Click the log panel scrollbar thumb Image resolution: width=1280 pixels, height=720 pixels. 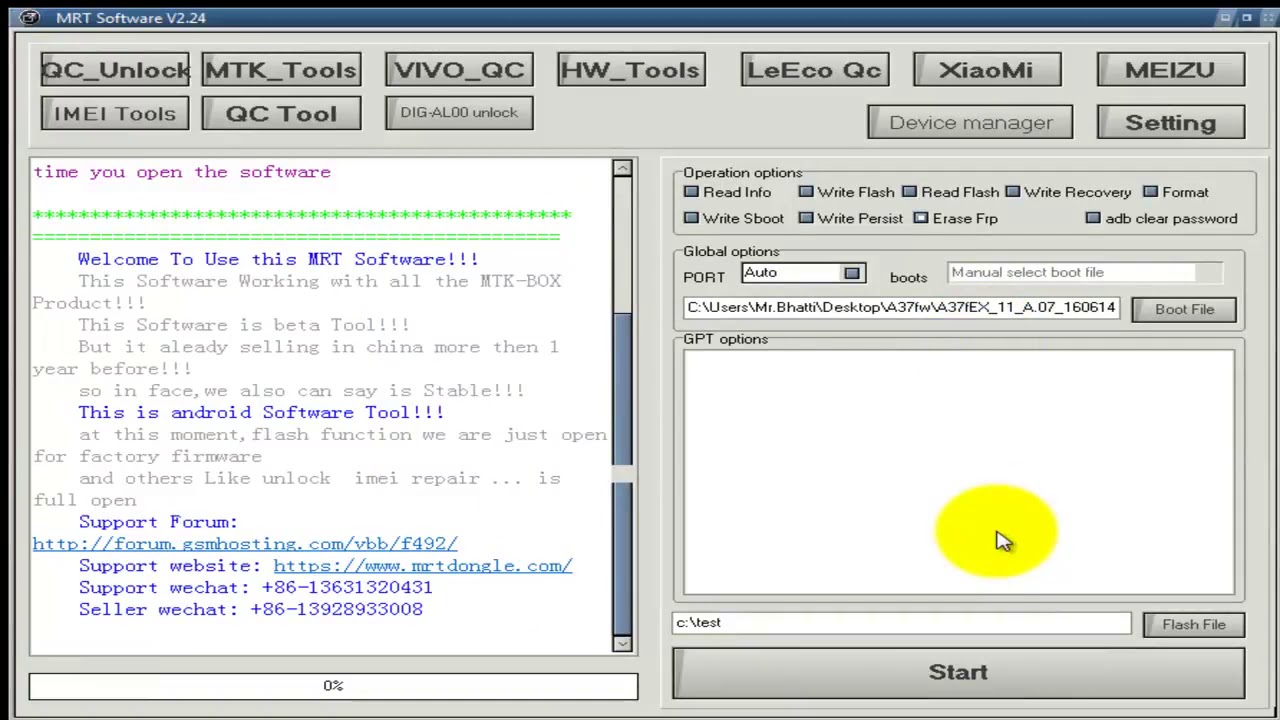(x=623, y=473)
